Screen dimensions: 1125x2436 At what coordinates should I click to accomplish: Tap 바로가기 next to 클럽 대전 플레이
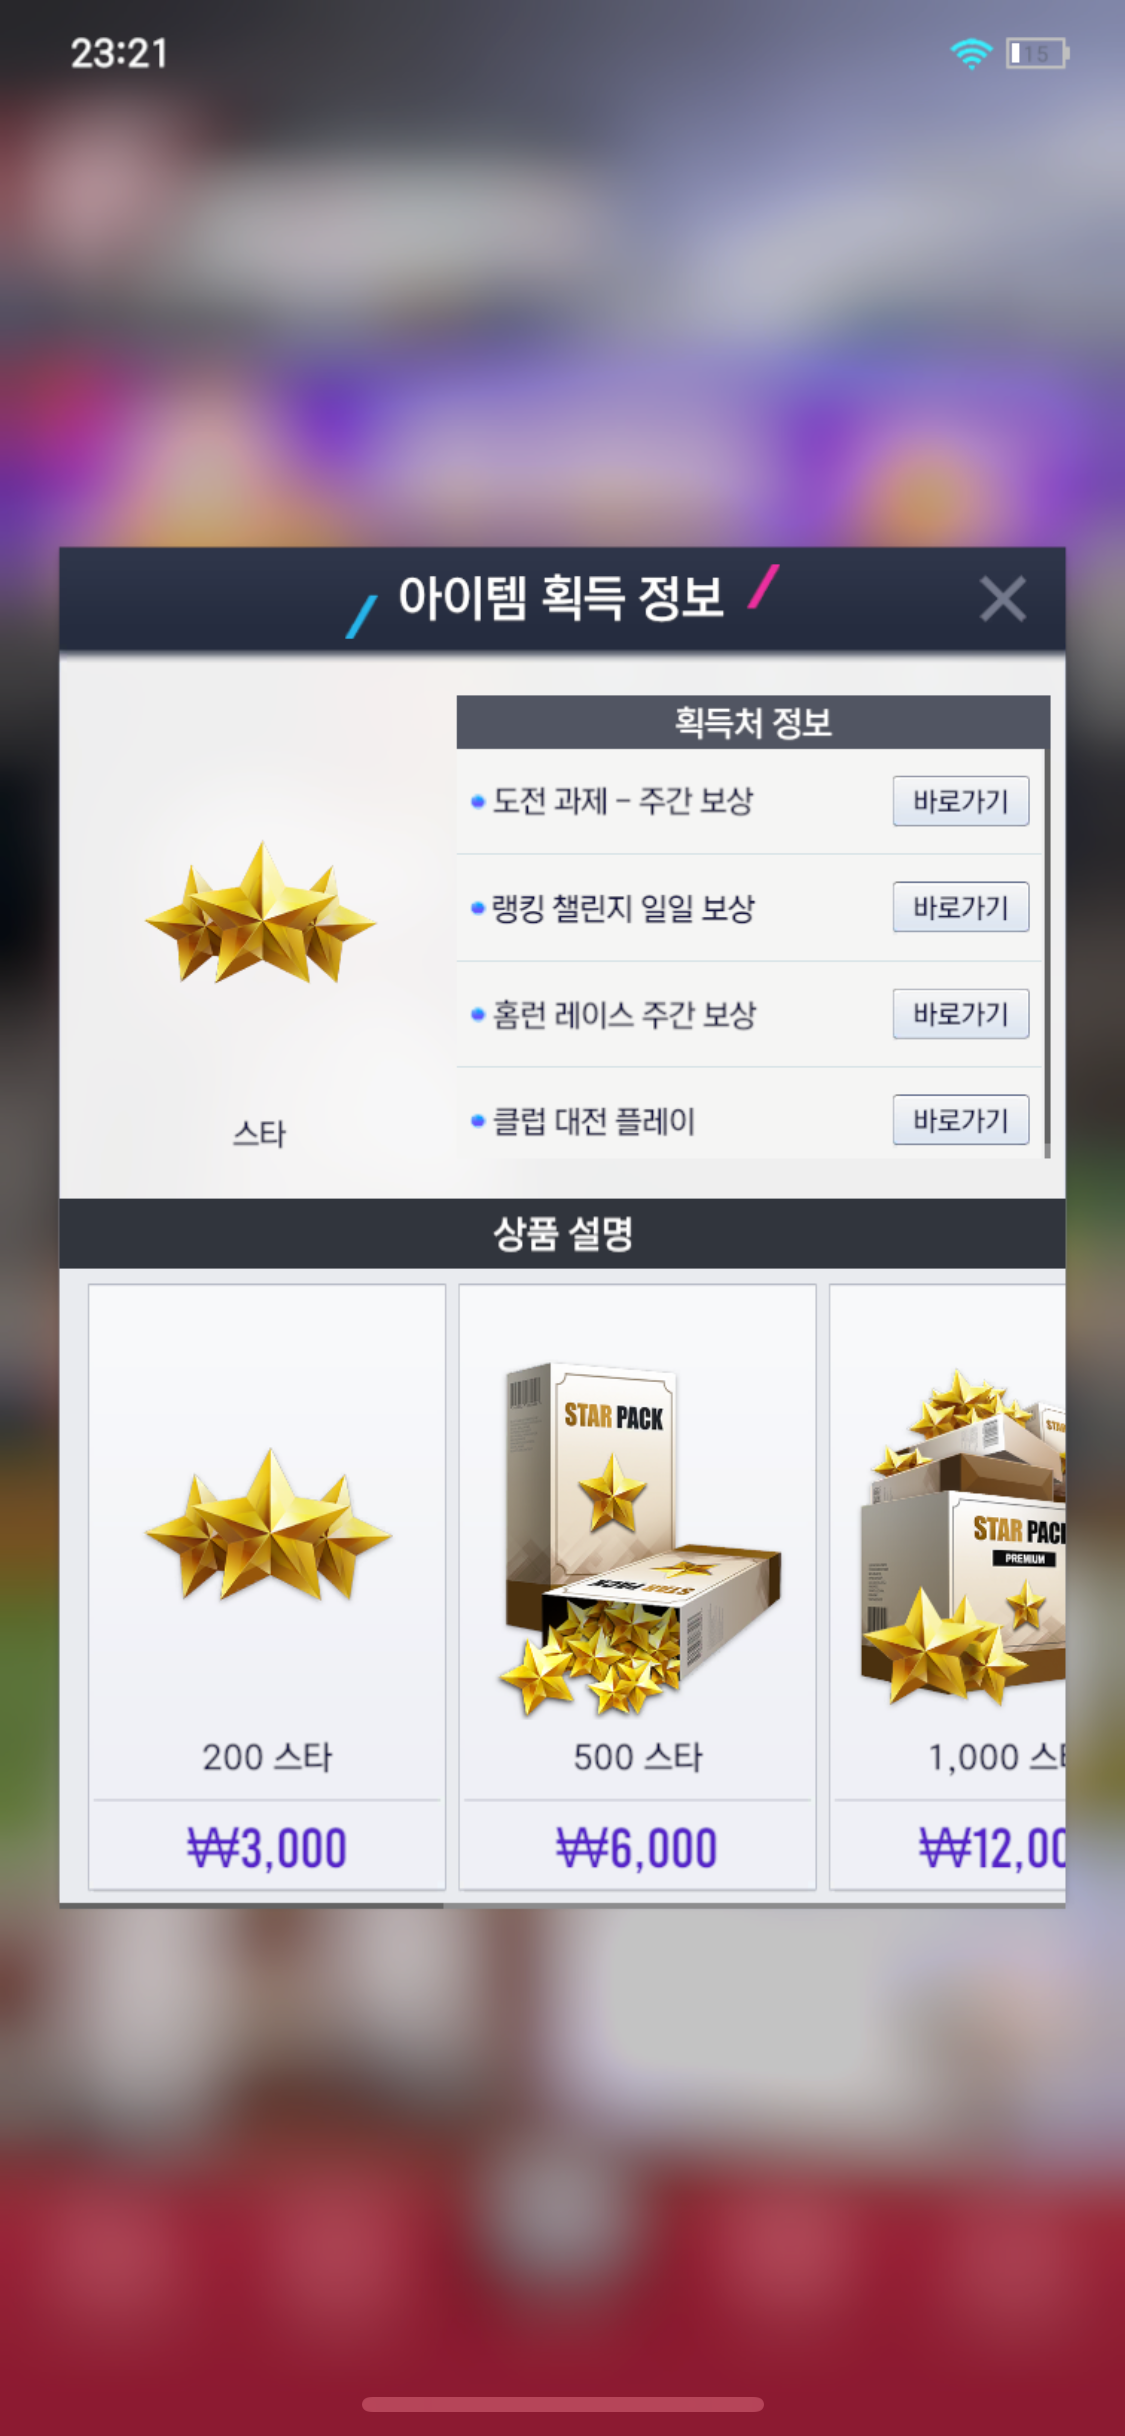960,1120
